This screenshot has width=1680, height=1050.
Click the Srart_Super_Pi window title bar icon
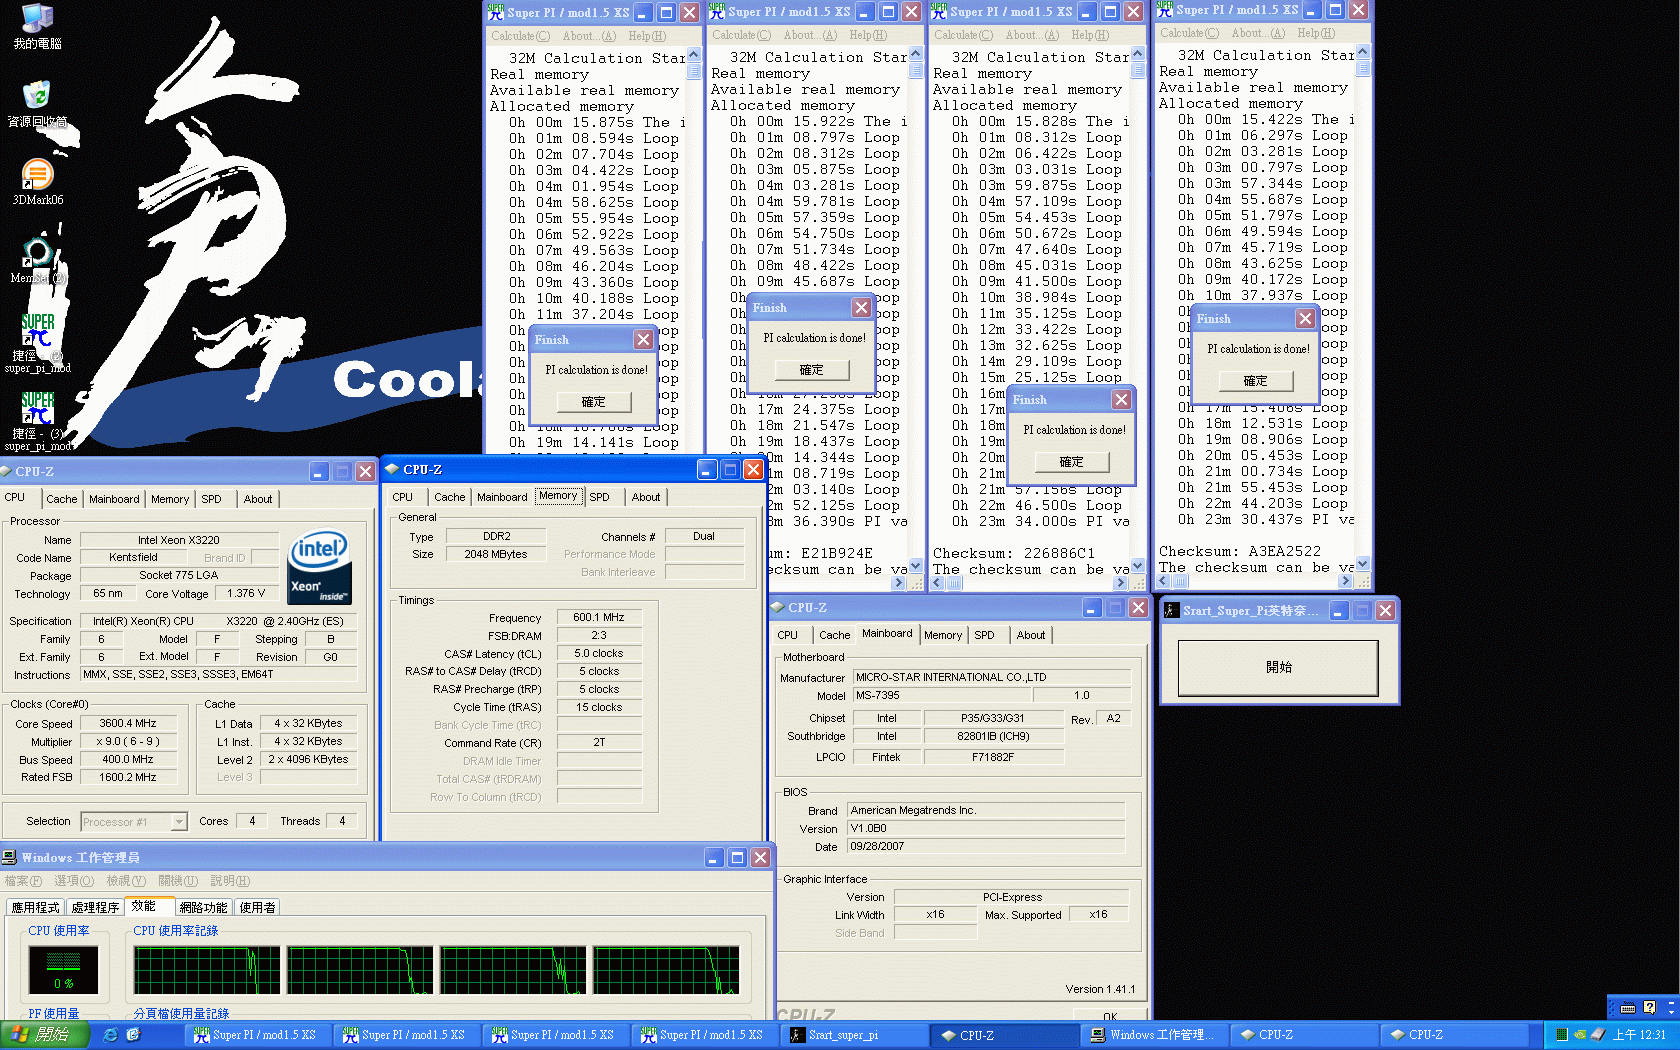point(1171,610)
